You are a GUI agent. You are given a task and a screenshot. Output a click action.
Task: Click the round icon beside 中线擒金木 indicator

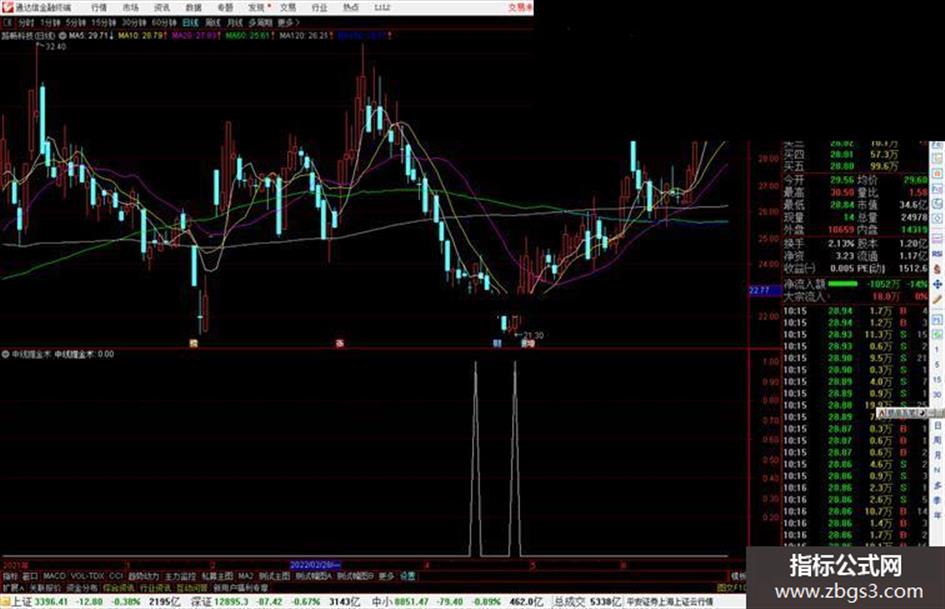pos(6,355)
